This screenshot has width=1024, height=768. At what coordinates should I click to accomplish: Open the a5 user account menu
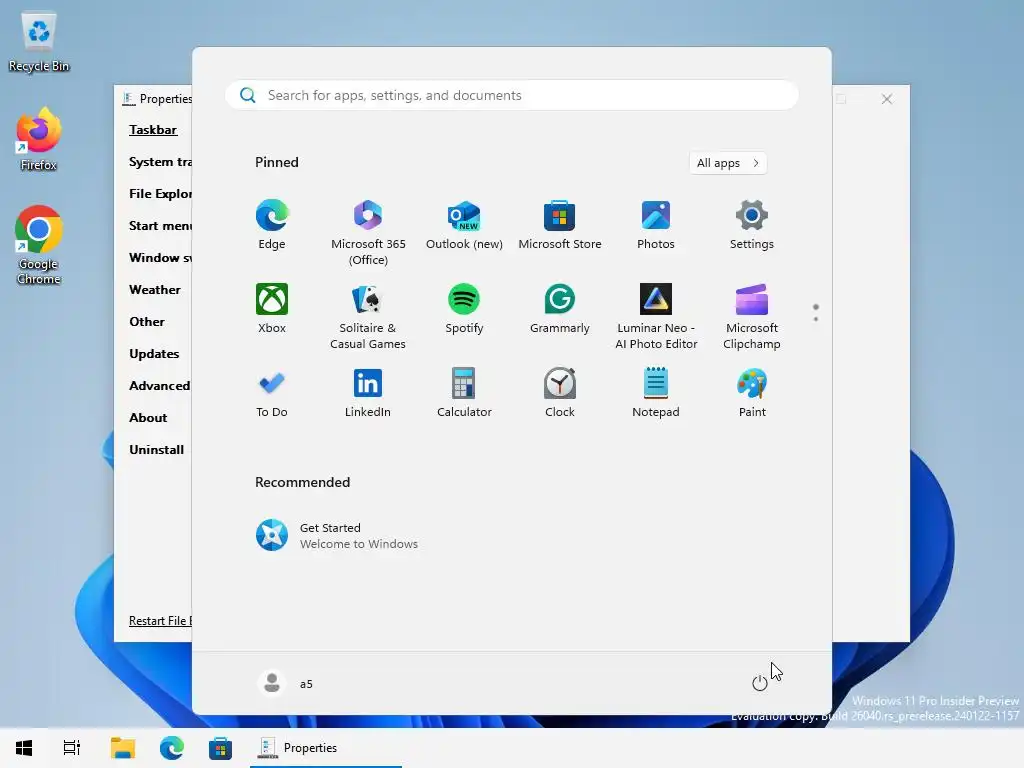click(285, 683)
